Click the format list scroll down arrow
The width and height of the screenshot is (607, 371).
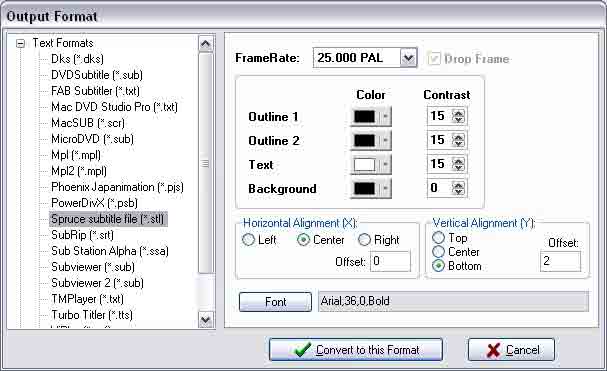pyautogui.click(x=205, y=320)
